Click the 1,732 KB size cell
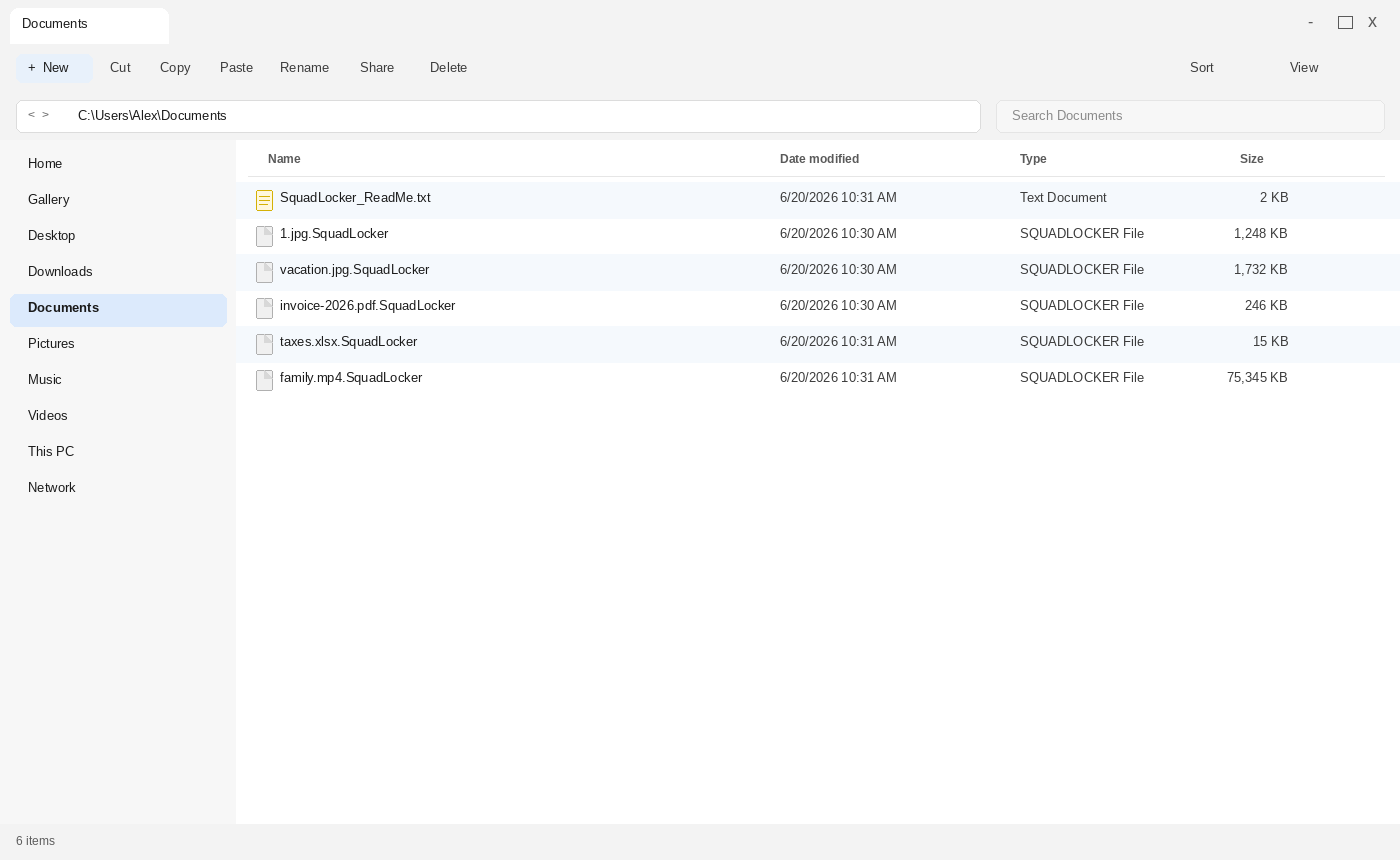The height and width of the screenshot is (860, 1400). pos(1260,270)
